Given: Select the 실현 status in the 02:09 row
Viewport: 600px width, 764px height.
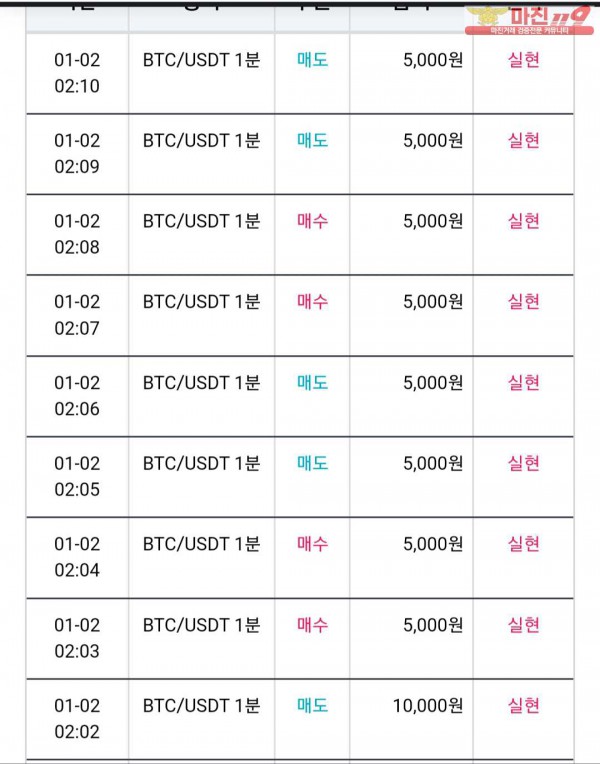Looking at the screenshot, I should (x=523, y=141).
